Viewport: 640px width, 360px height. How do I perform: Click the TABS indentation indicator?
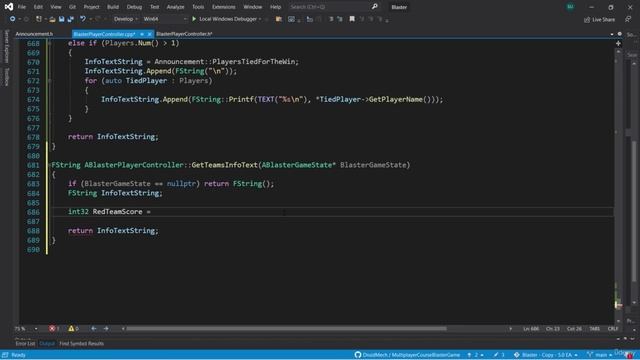point(595,329)
